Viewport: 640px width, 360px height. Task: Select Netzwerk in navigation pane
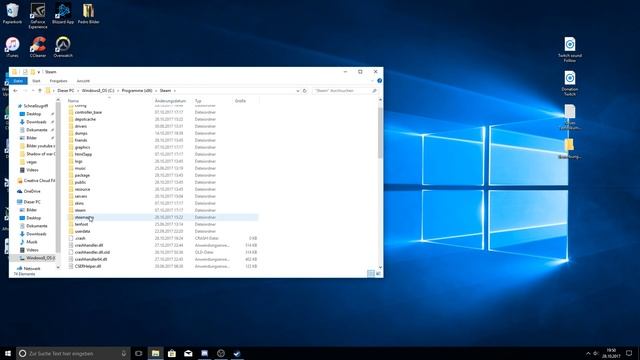32,269
